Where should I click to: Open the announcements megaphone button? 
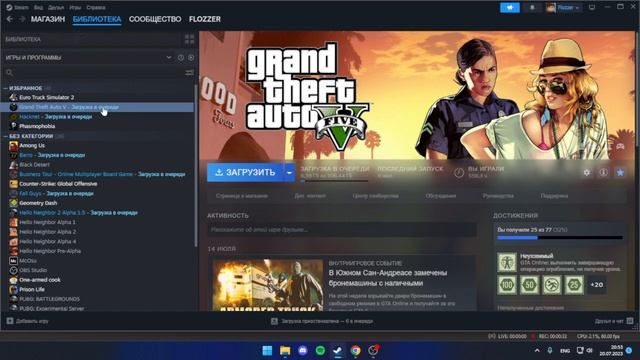510,7
